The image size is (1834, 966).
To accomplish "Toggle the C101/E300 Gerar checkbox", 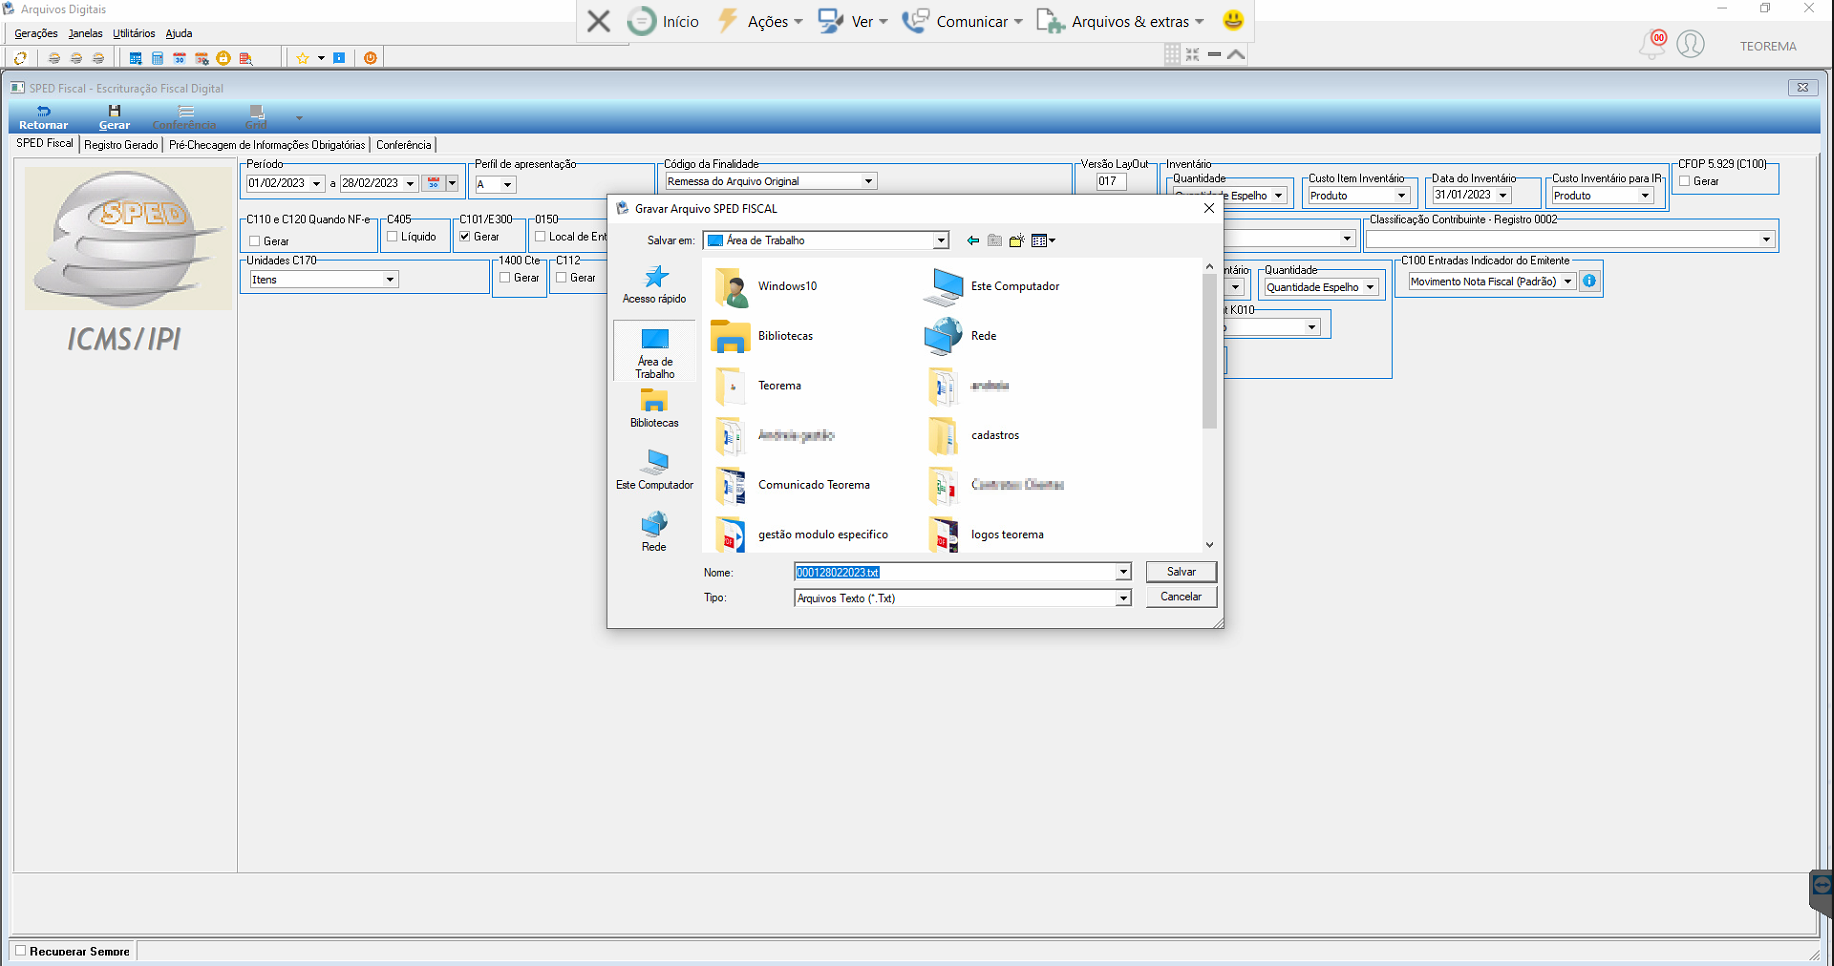I will (x=465, y=237).
